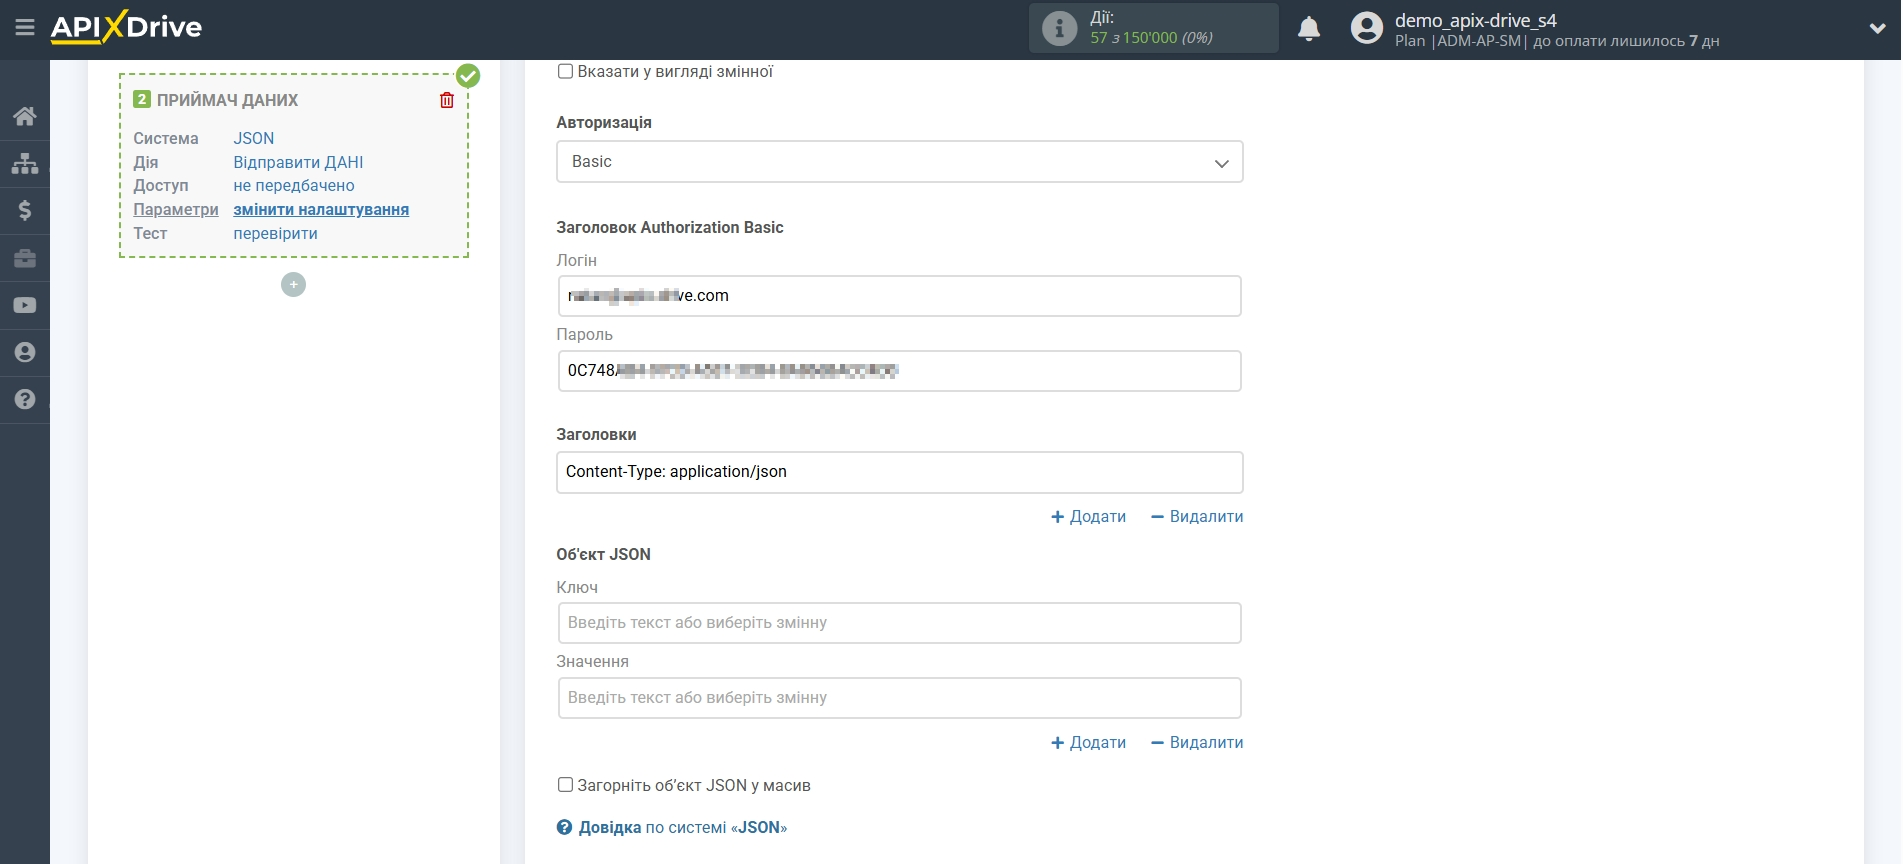Open 'змінити налаштування' link

[321, 209]
